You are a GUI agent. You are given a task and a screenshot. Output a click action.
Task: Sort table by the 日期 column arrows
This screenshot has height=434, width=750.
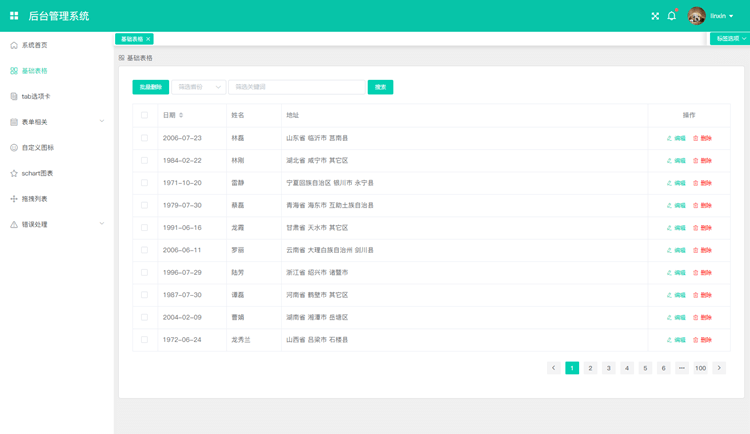pos(181,115)
